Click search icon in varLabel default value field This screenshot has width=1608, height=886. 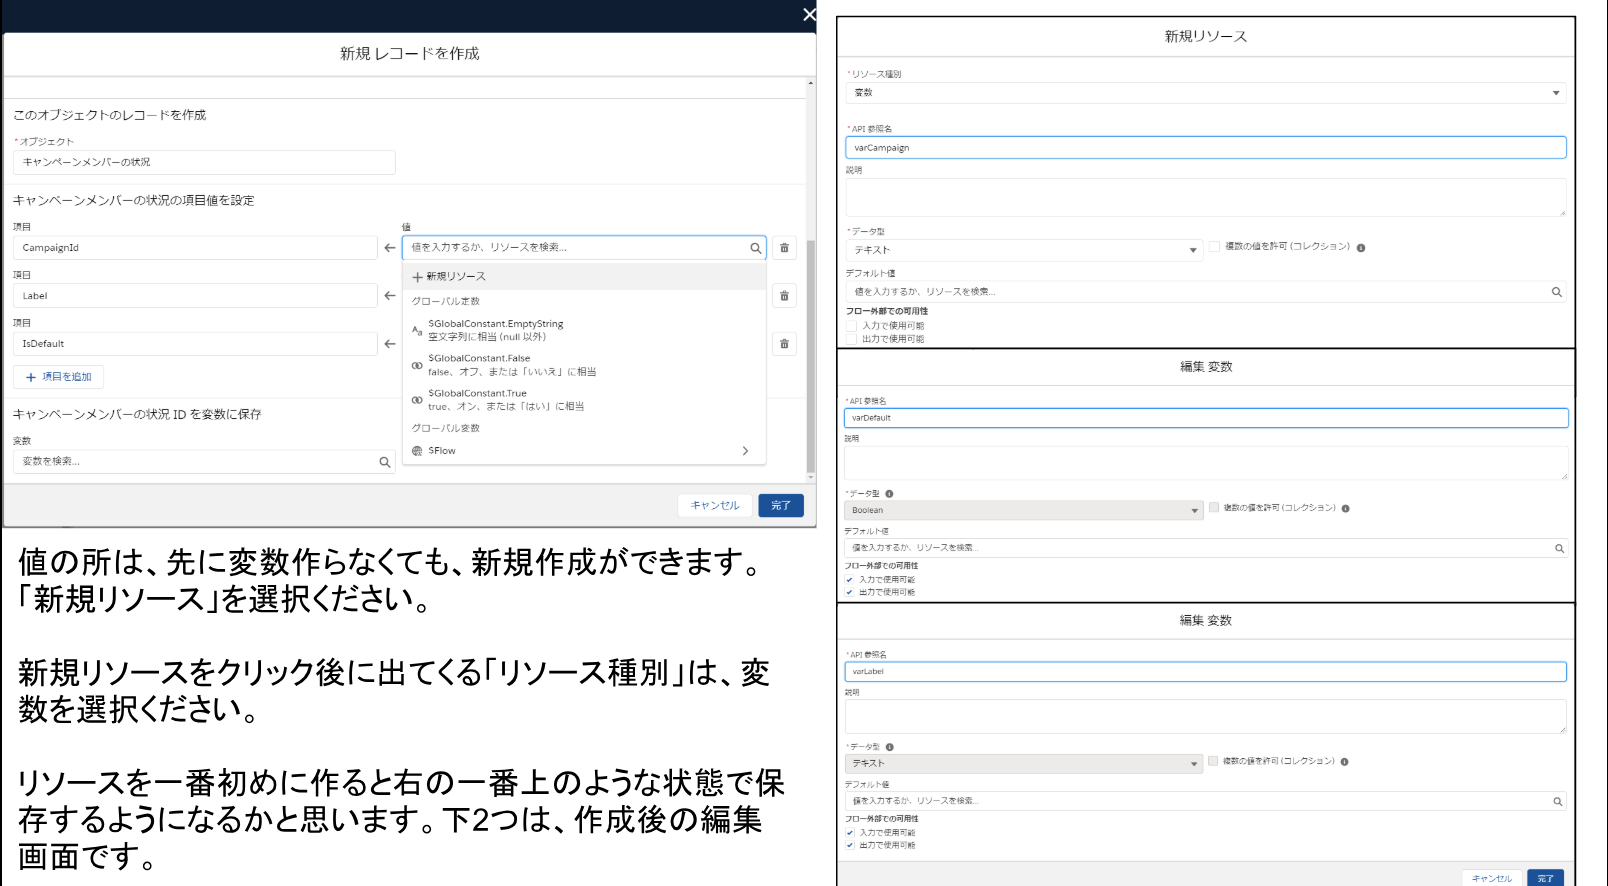[1559, 802]
